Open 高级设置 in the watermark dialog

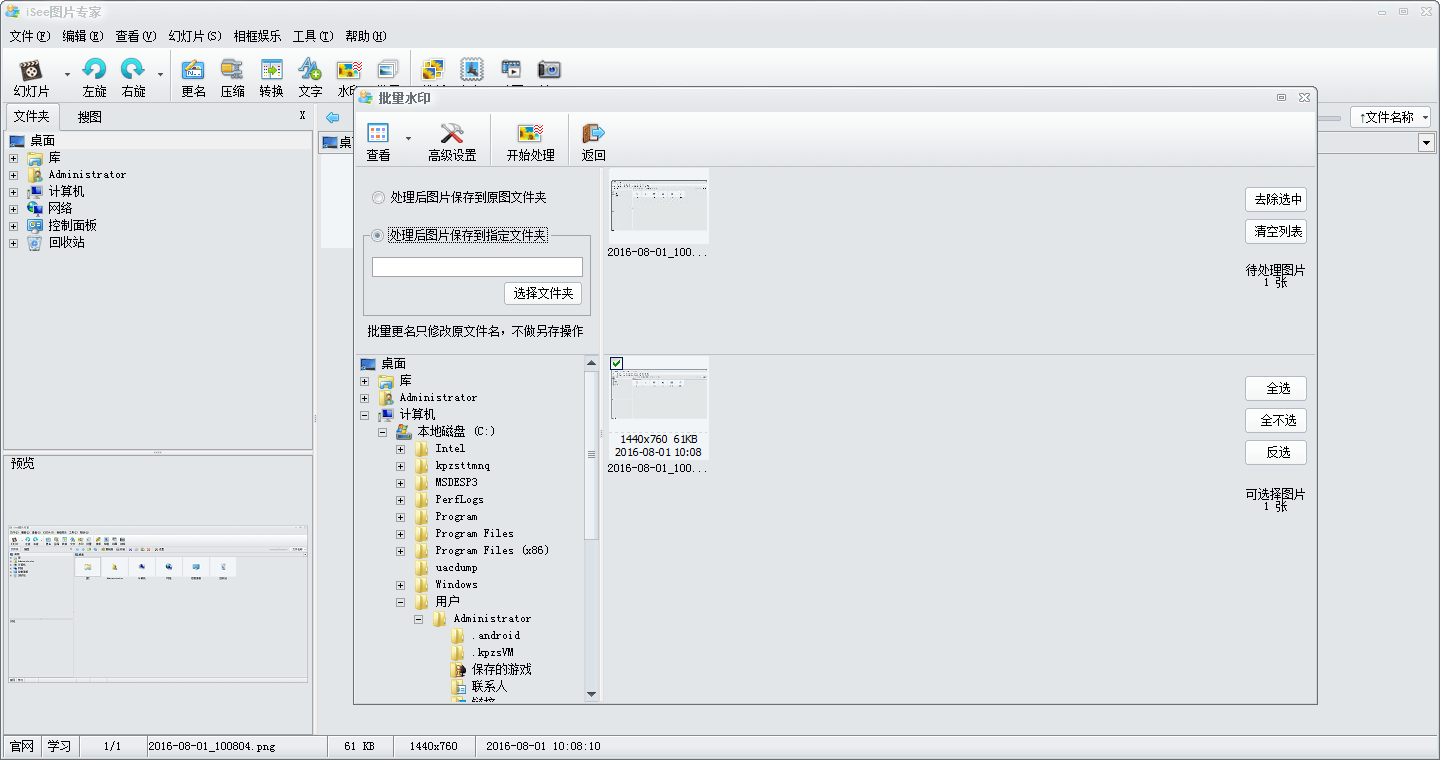tap(452, 135)
